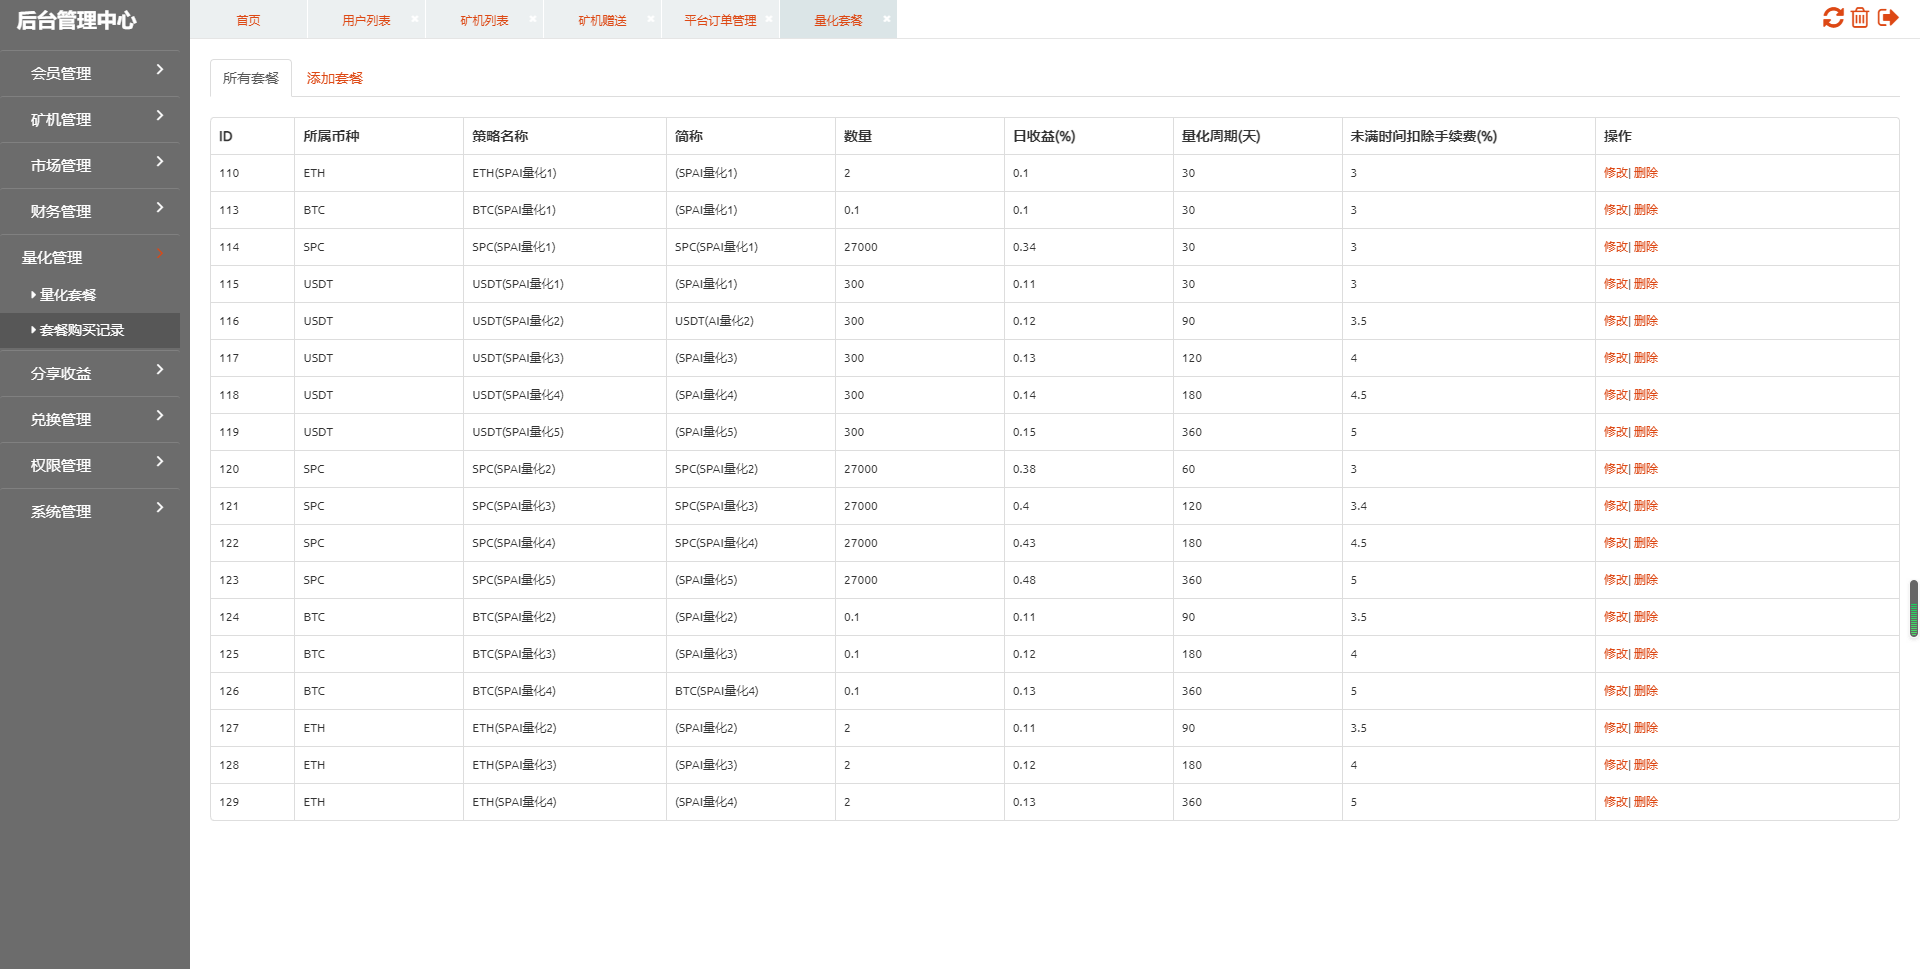Viewport: 1920px width, 969px height.
Task: Close the 矿机列表 tab
Action: [533, 19]
